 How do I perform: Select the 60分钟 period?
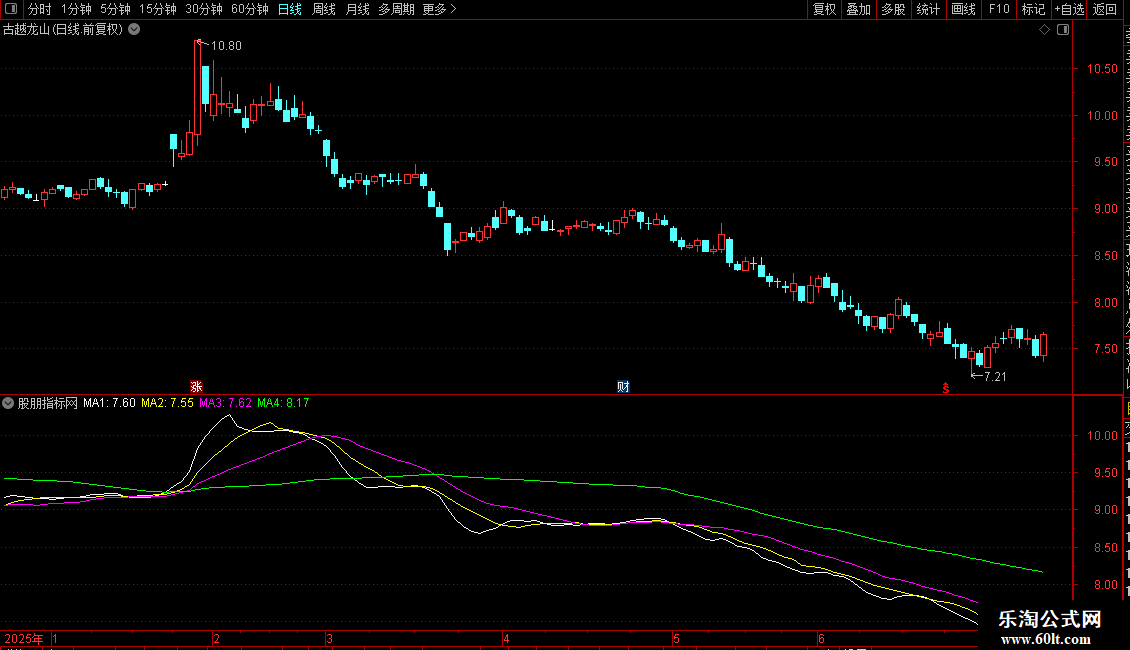[x=250, y=9]
